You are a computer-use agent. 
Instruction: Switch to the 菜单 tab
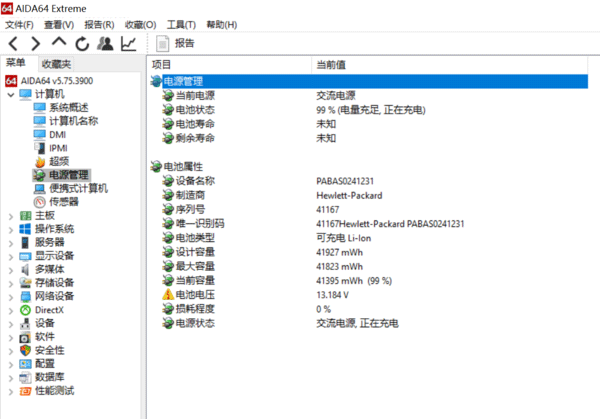pos(16,63)
